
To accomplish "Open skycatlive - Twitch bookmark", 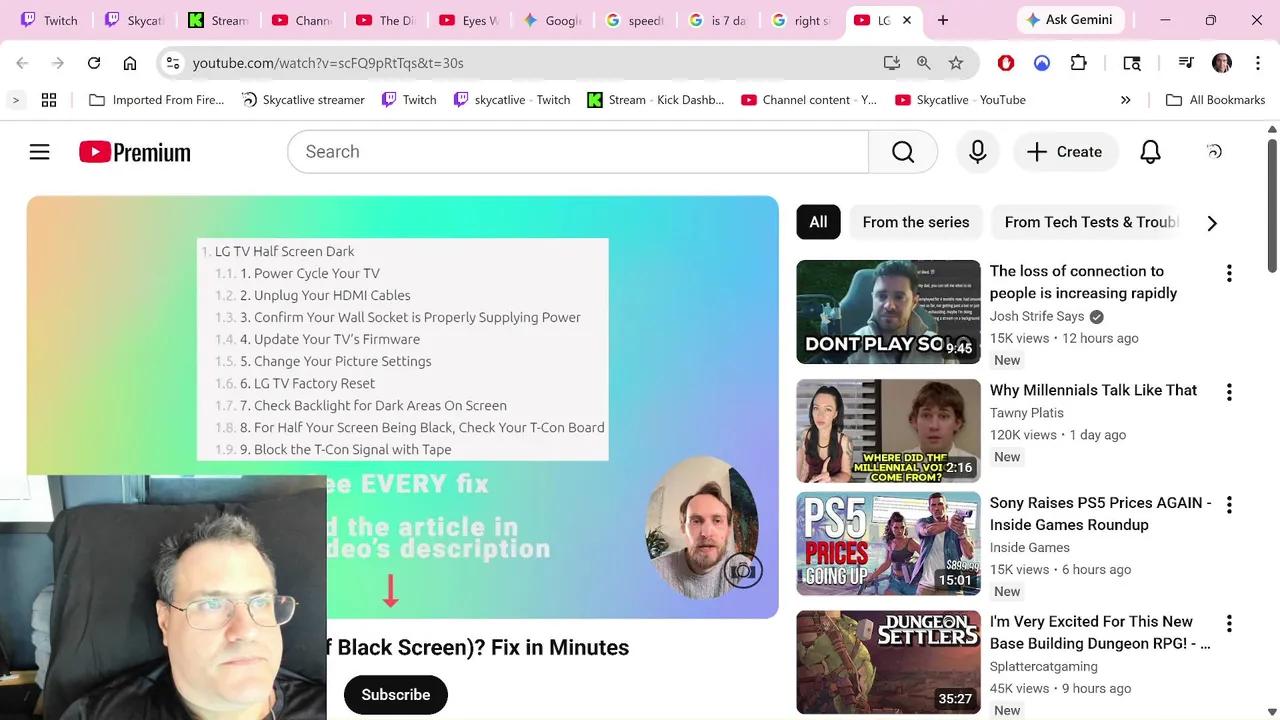I will (x=512, y=100).
